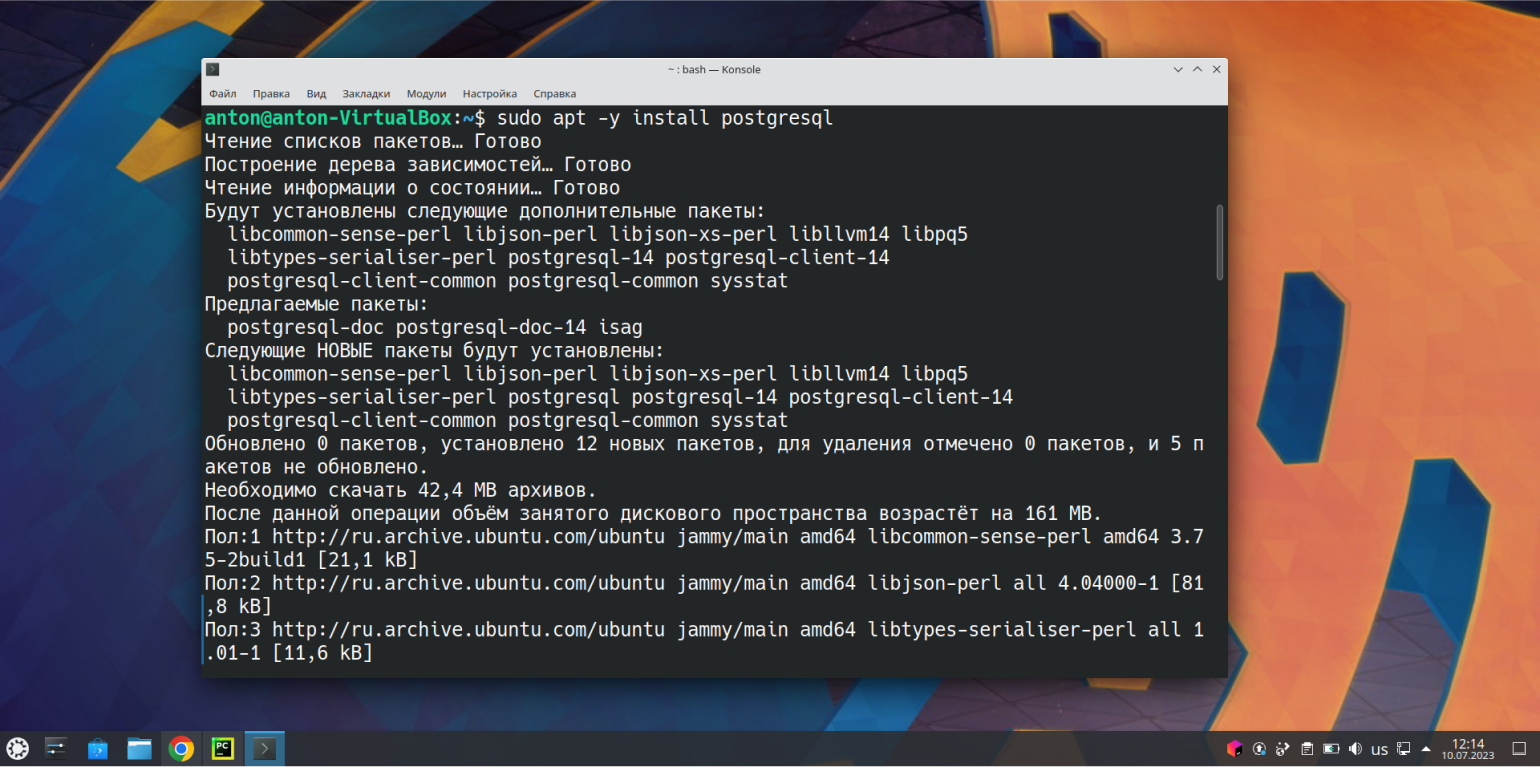The width and height of the screenshot is (1540, 767).
Task: Click the 'акетов не обновлено.' line
Action: (316, 467)
